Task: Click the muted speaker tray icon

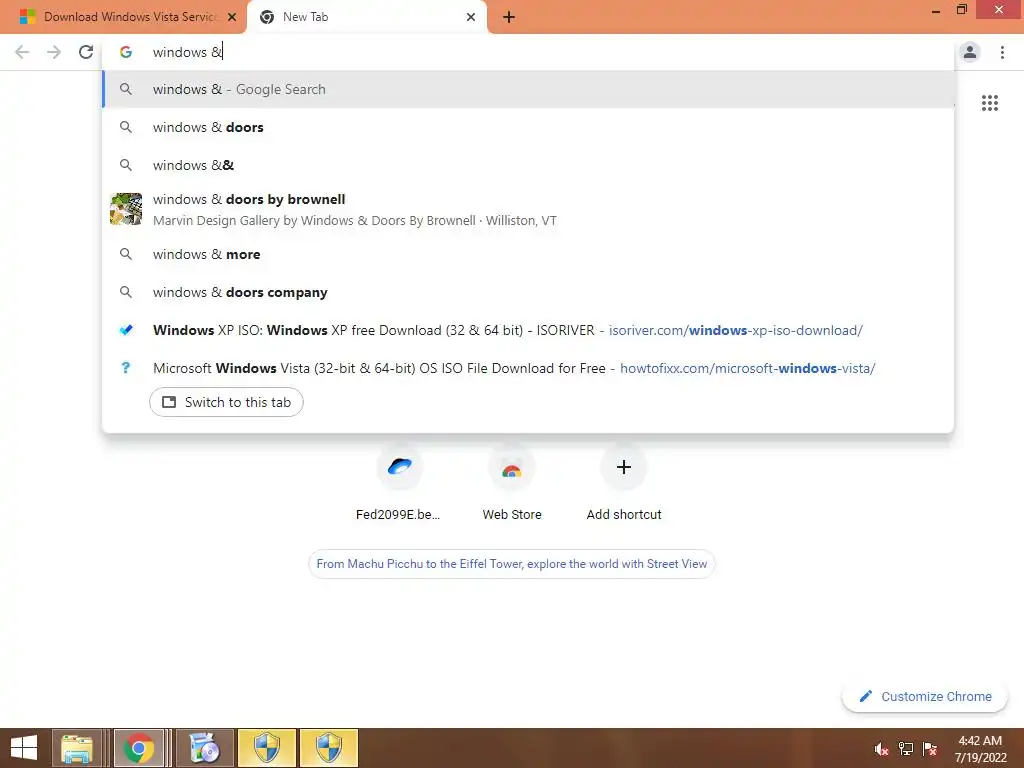Action: (x=881, y=749)
